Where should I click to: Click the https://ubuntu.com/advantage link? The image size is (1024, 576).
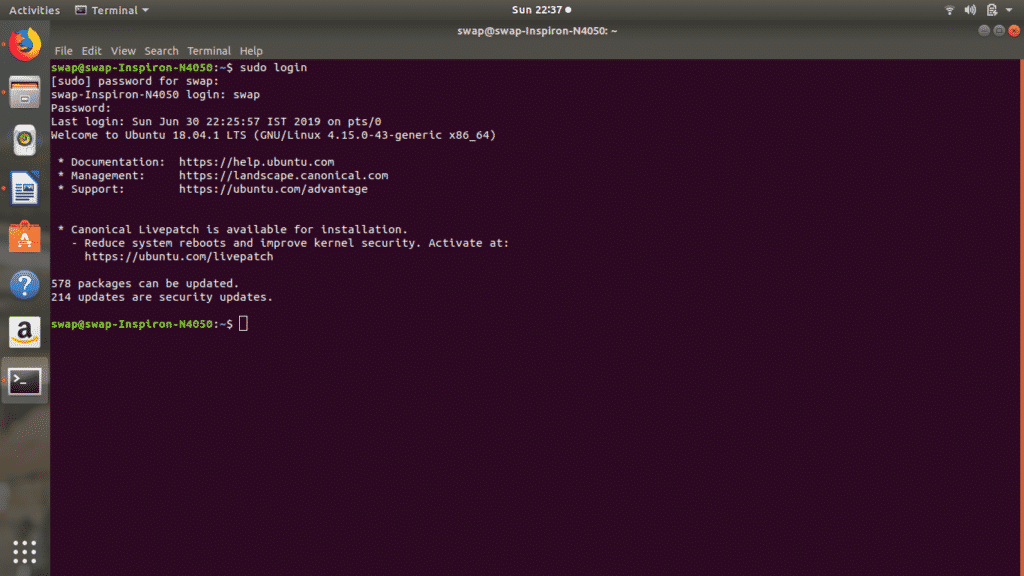[273, 189]
